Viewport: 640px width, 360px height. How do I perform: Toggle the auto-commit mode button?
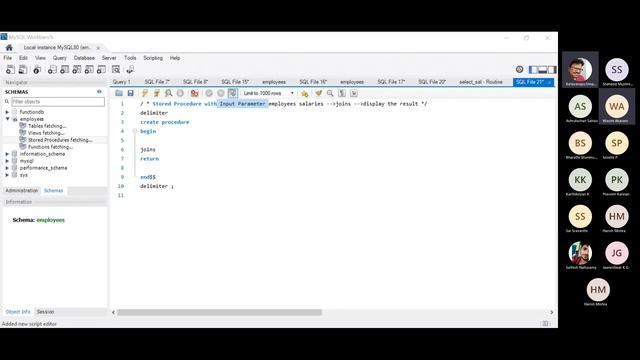233,93
